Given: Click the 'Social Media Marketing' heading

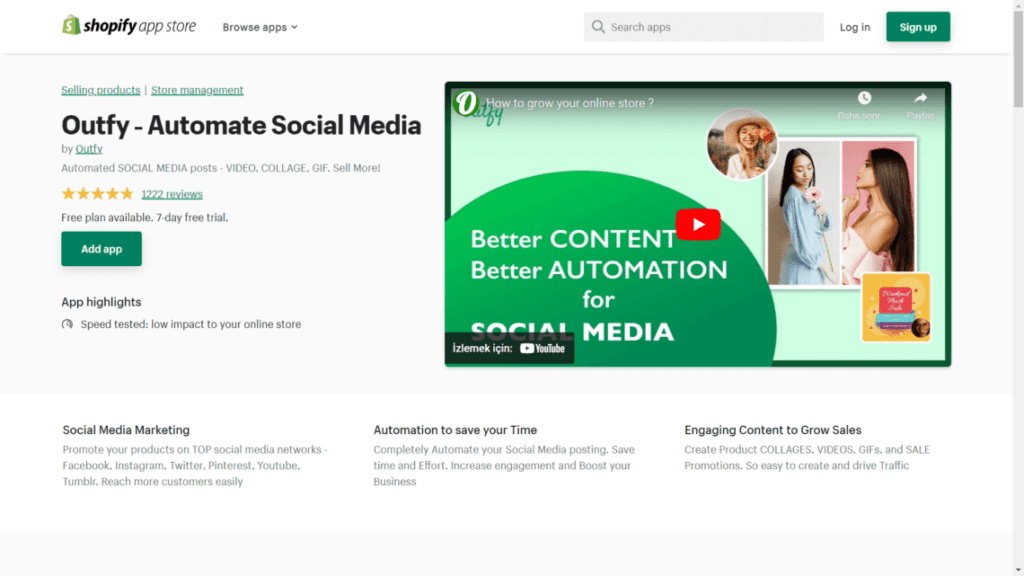Looking at the screenshot, I should click(x=126, y=430).
